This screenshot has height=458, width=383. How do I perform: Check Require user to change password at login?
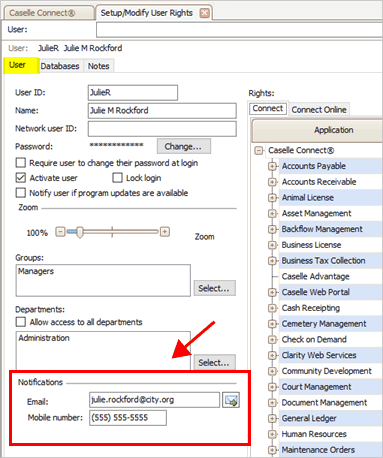tap(21, 163)
